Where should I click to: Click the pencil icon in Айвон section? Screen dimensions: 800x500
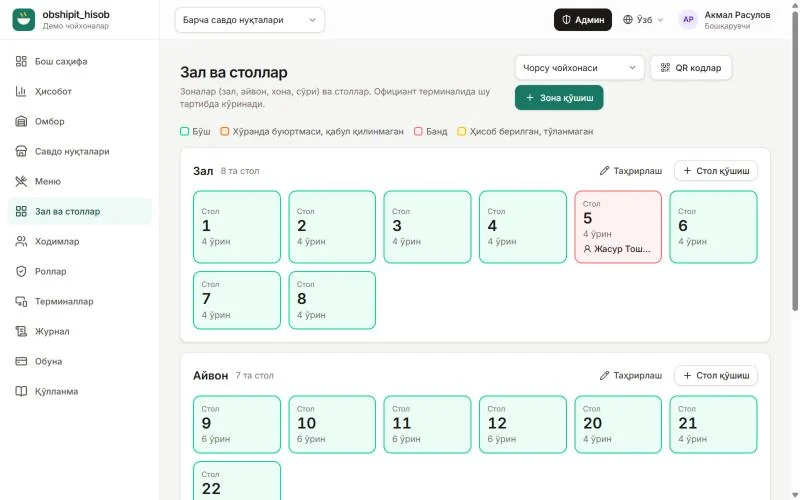[605, 376]
